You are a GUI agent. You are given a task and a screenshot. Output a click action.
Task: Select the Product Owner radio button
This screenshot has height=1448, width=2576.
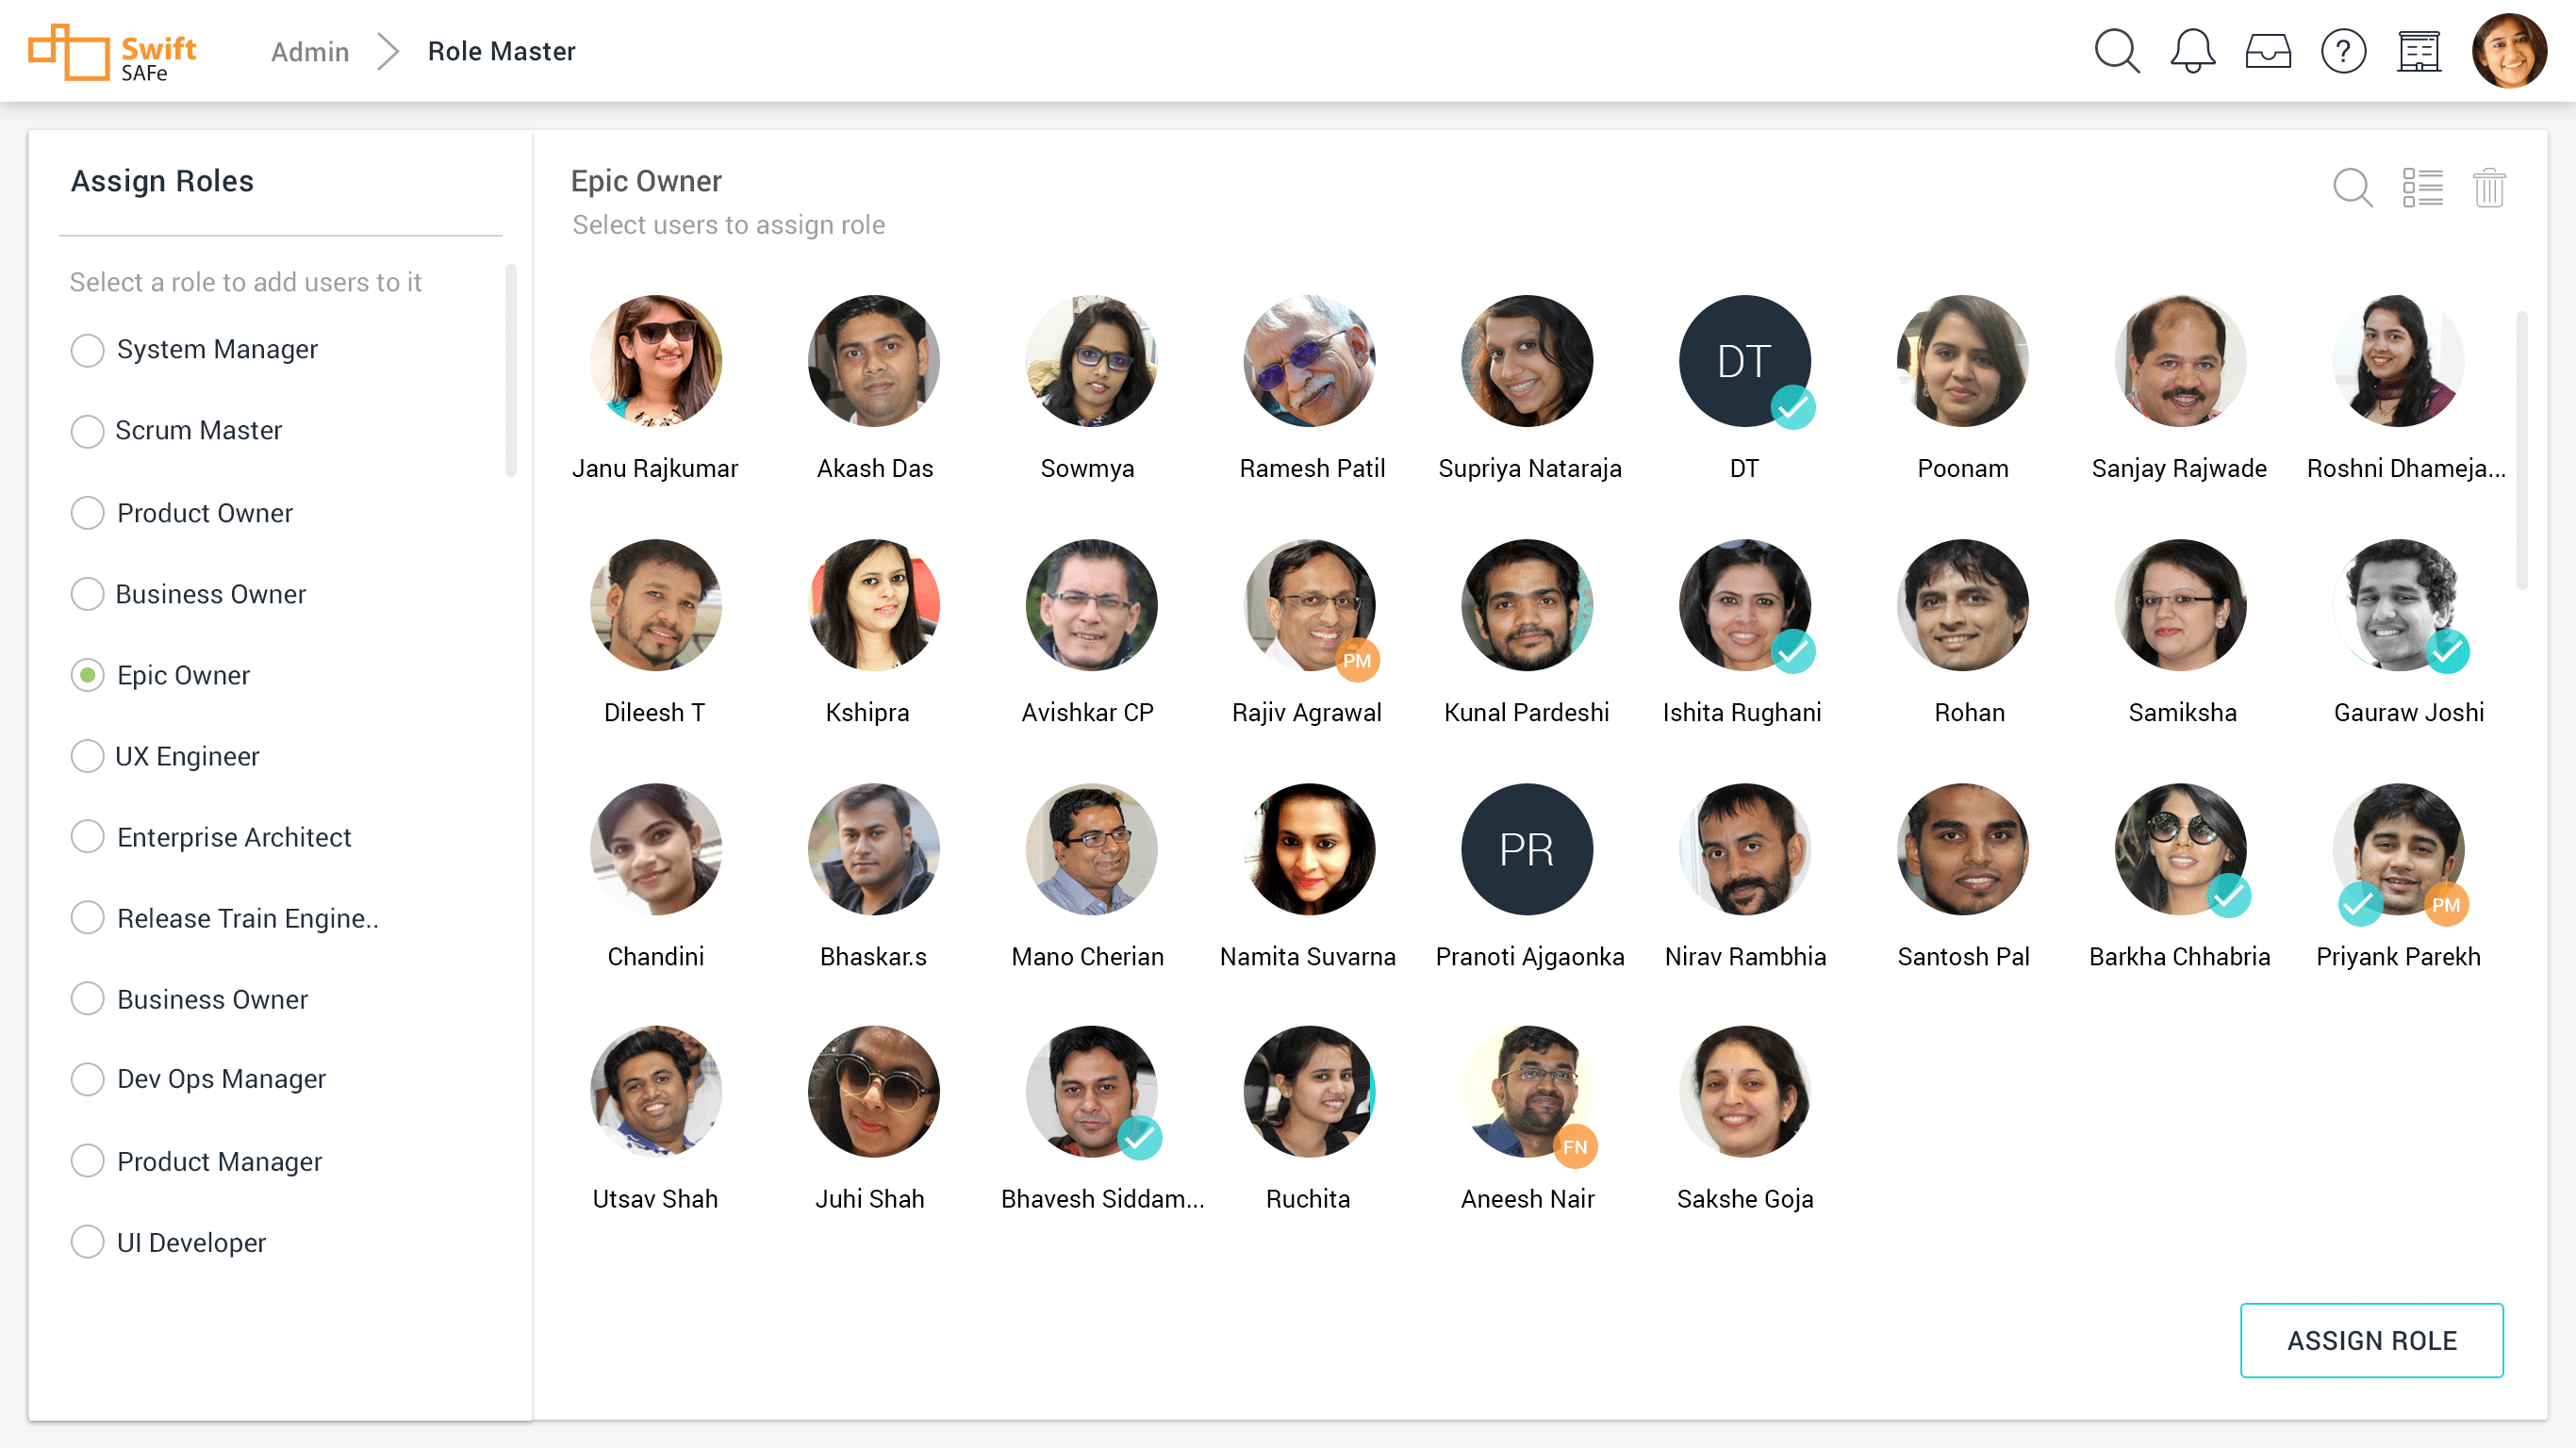tap(88, 513)
